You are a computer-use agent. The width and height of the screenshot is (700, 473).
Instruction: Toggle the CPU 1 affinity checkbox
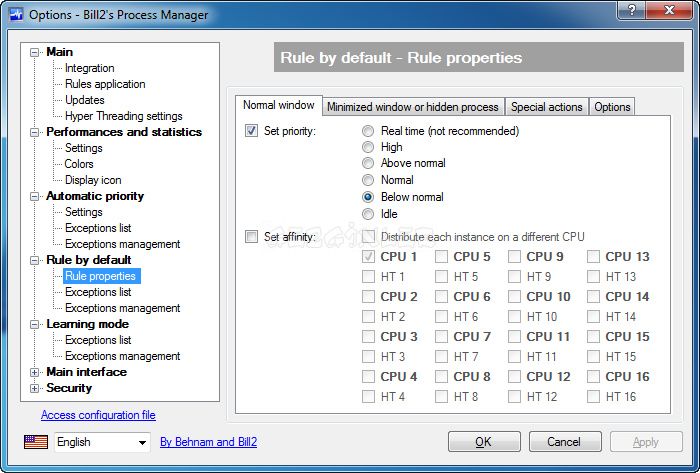tap(368, 257)
